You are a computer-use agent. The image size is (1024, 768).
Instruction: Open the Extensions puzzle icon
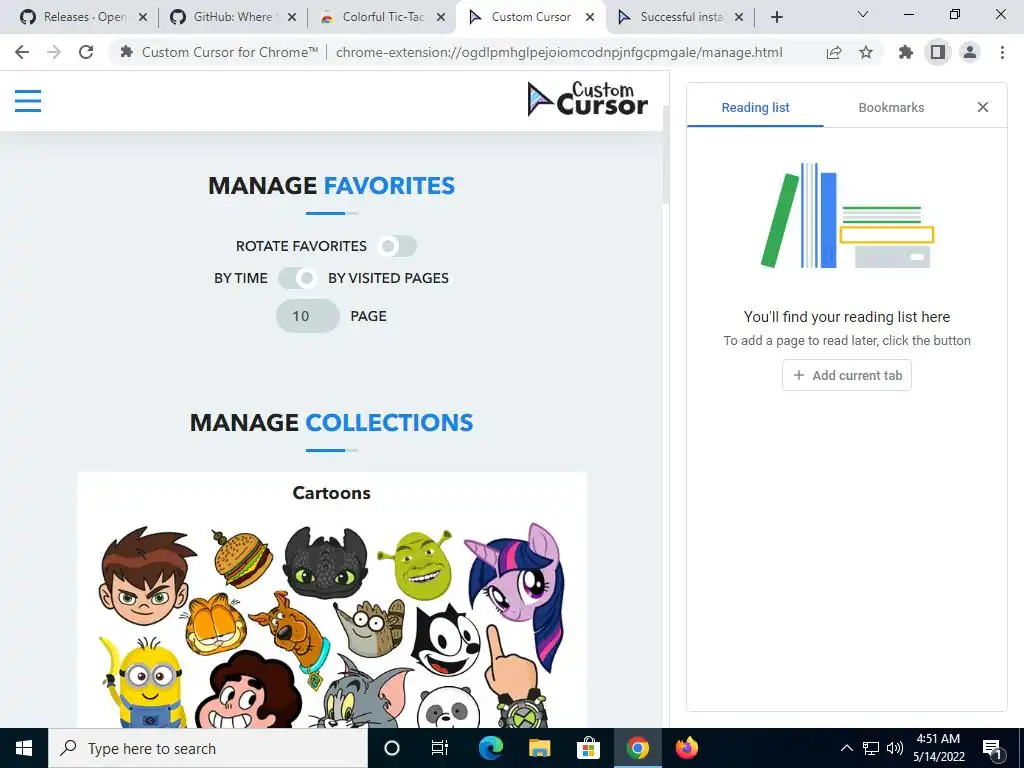tap(906, 52)
